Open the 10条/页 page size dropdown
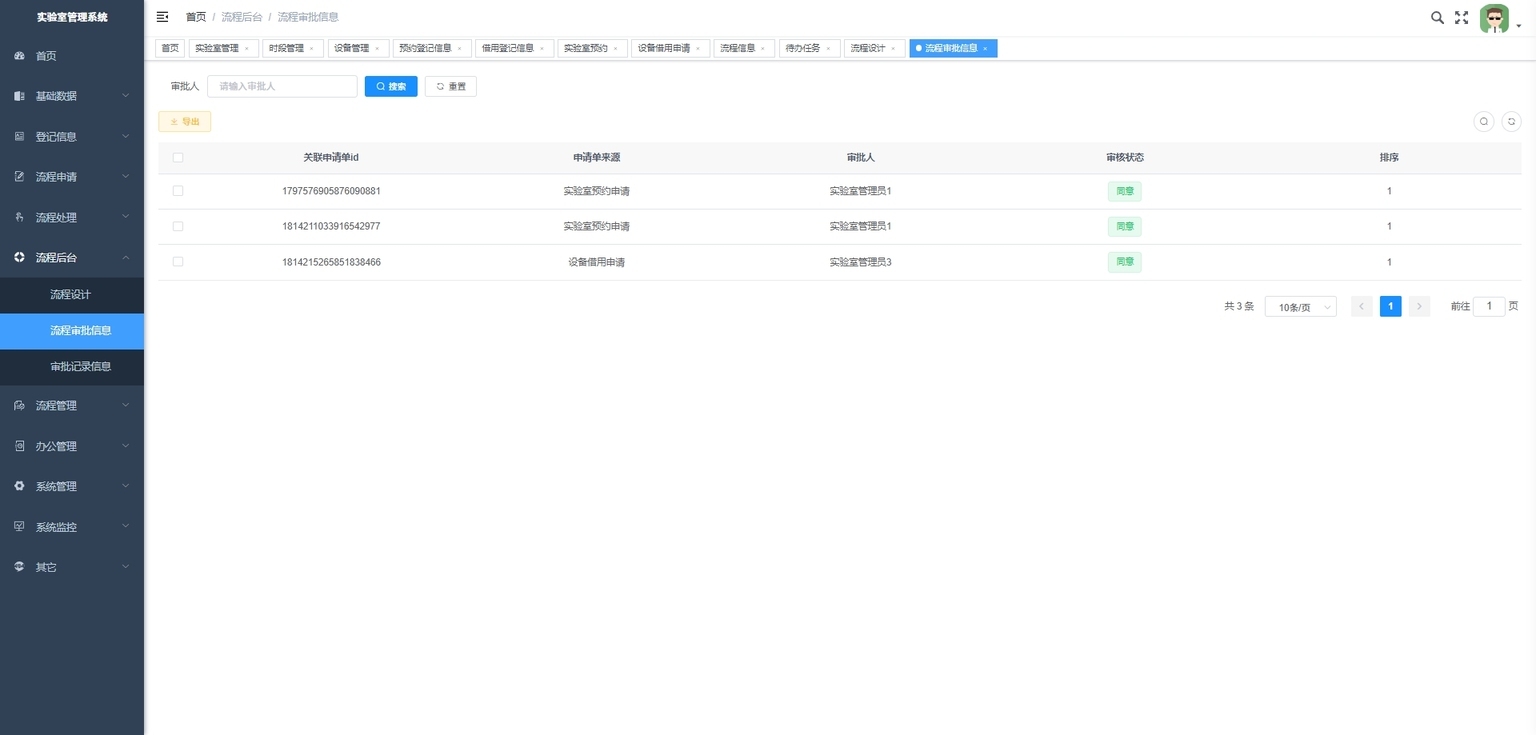The width and height of the screenshot is (1536, 735). tap(1300, 307)
